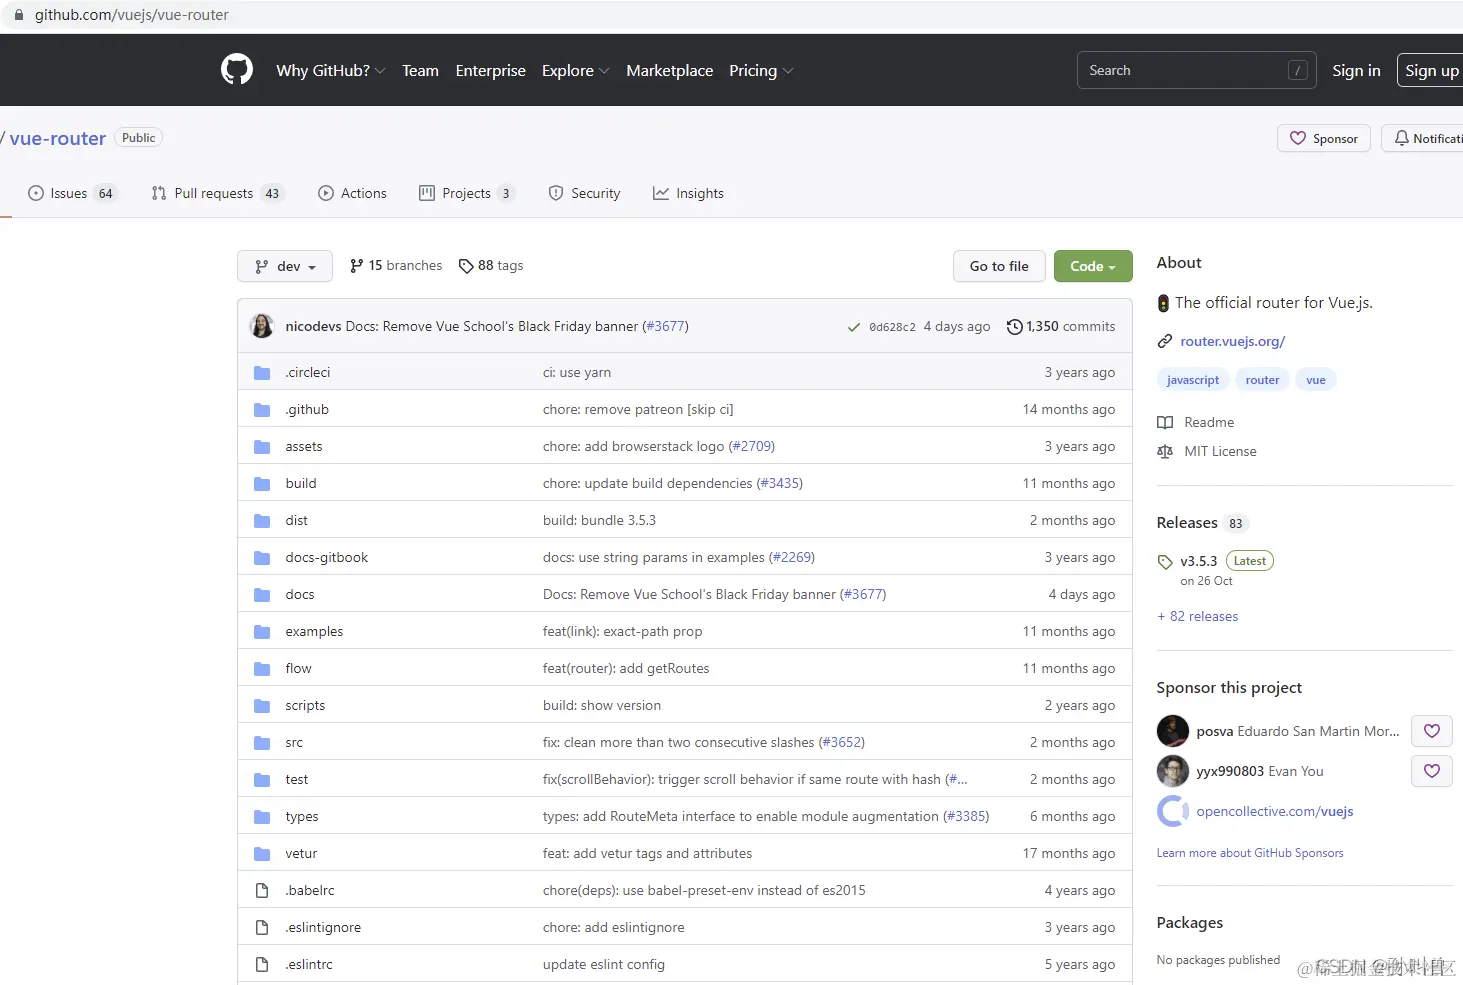Click the opencollective logo icon
Viewport: 1463px width, 985px height.
pyautogui.click(x=1172, y=811)
